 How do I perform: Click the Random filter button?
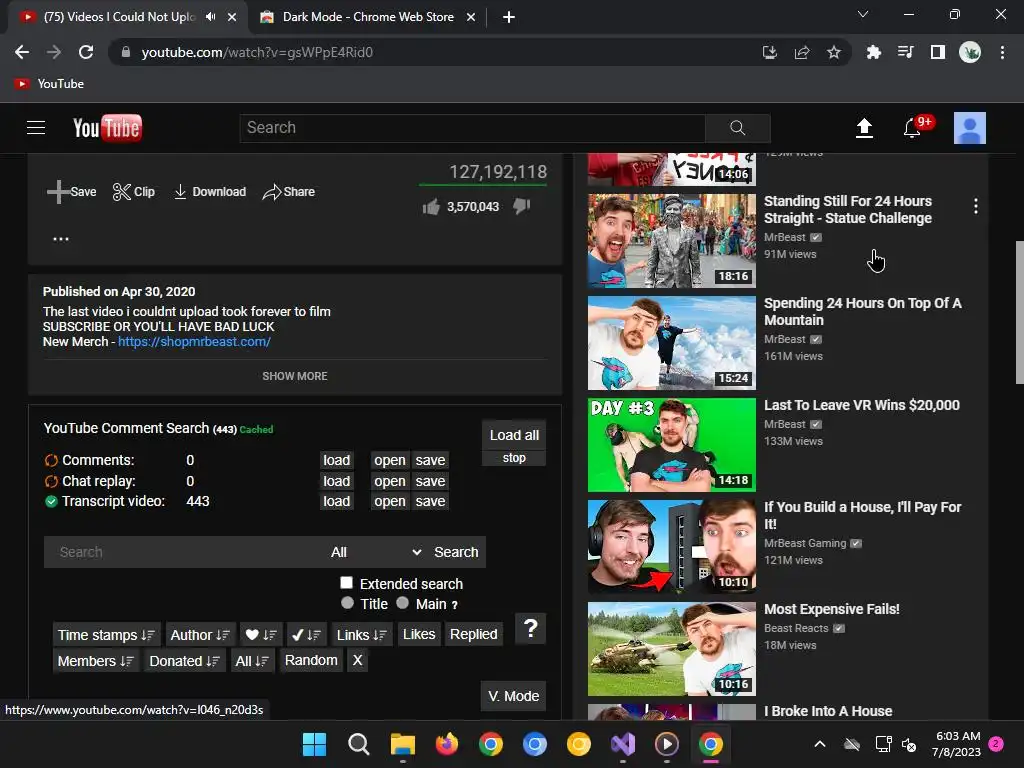point(311,660)
